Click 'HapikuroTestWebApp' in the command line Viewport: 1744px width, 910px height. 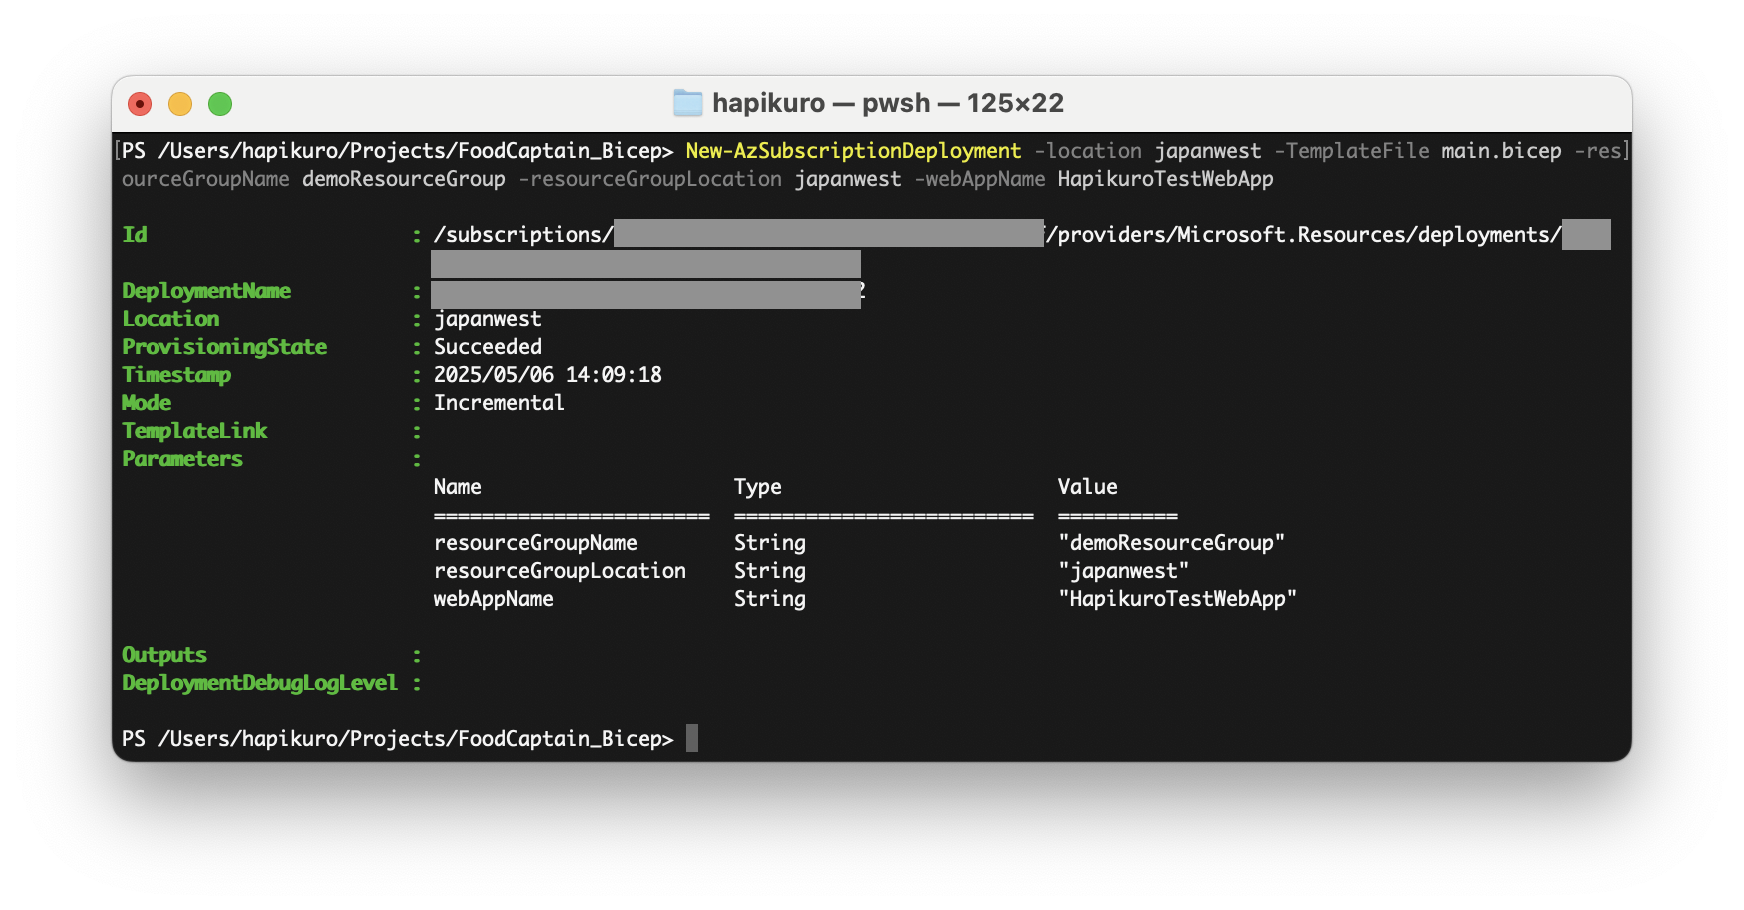click(x=1166, y=179)
